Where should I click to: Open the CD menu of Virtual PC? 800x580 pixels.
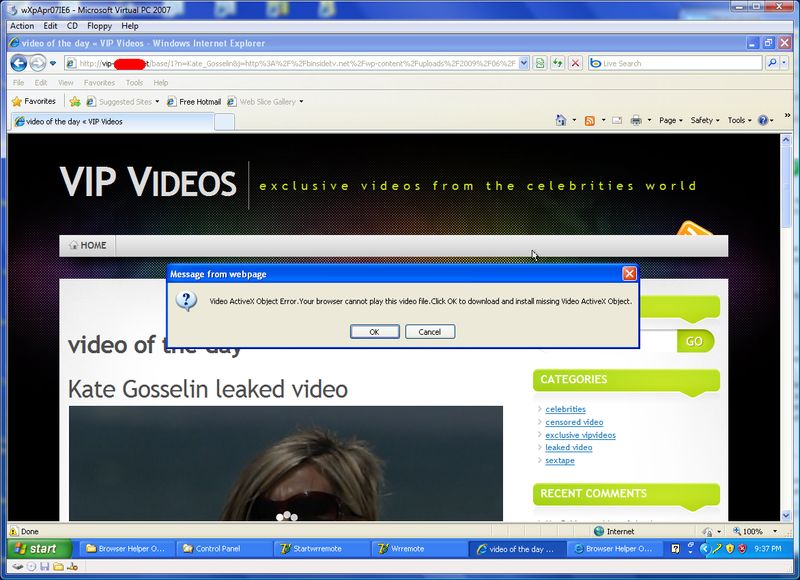72,26
